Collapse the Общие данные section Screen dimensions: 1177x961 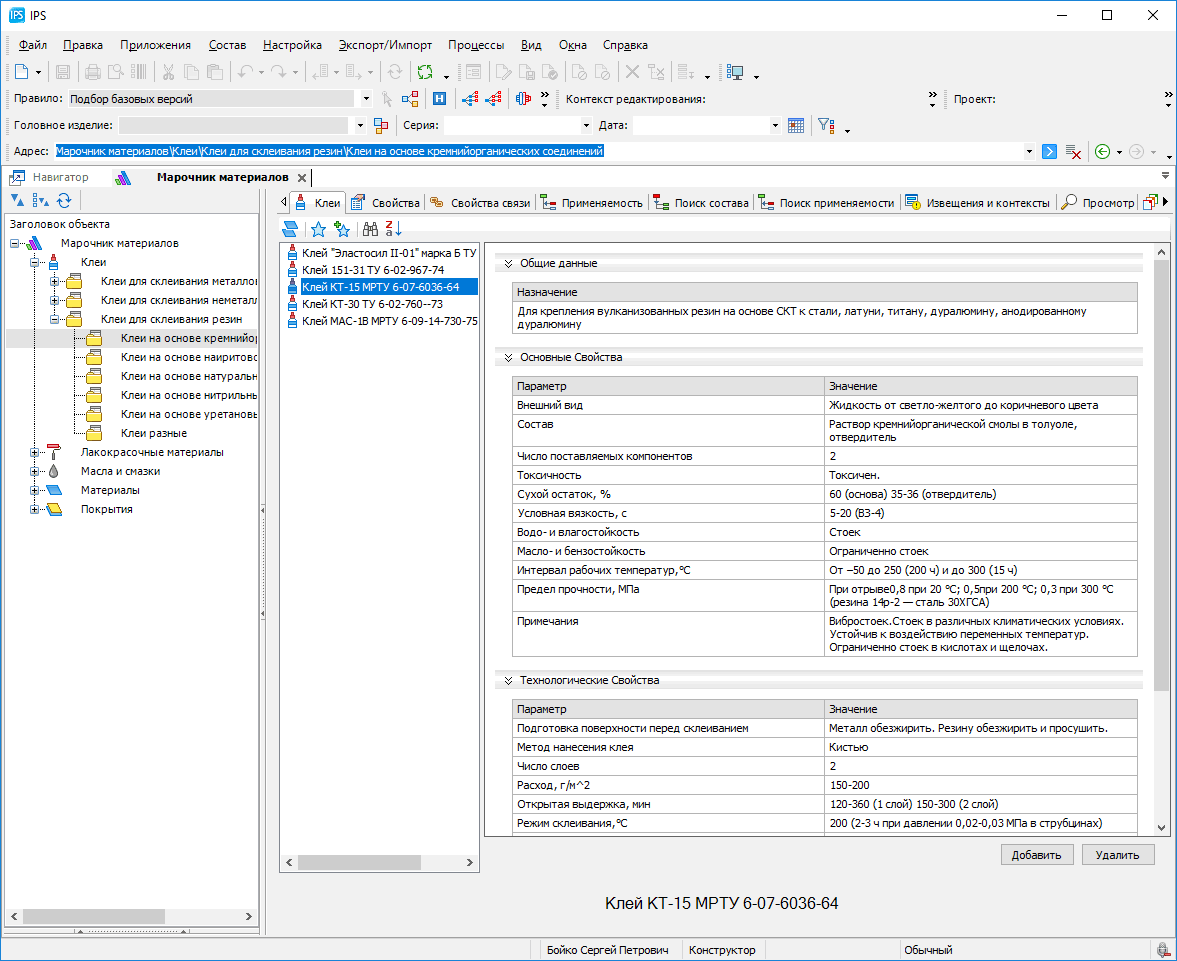click(508, 264)
